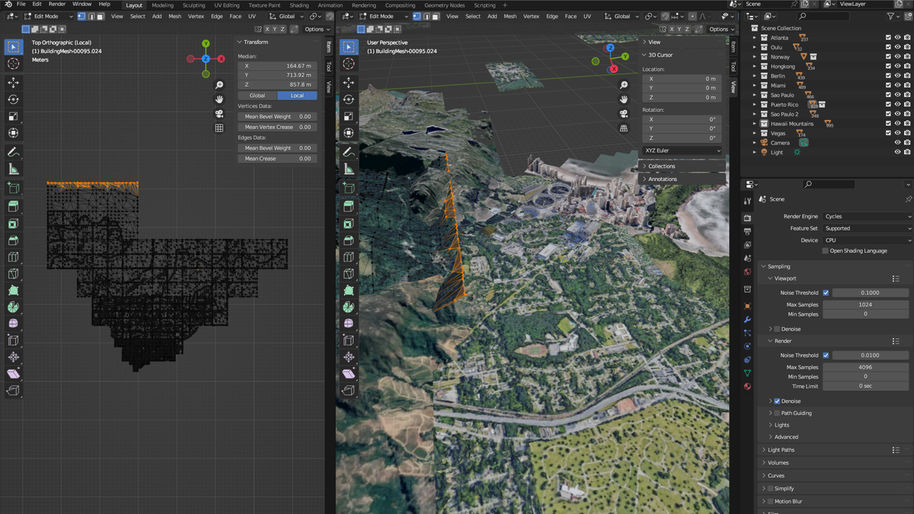
Task: Click the zoom magnifier icon in left viewport
Action: (219, 85)
